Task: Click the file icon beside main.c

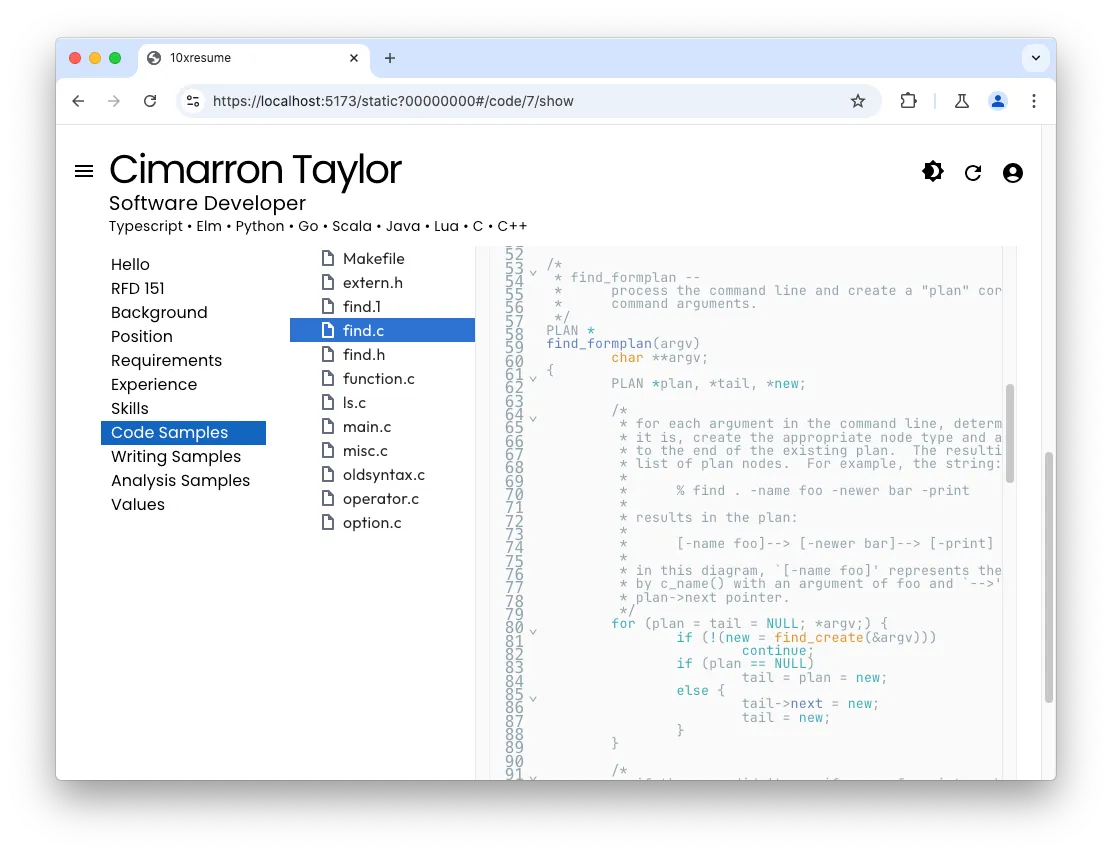Action: point(328,426)
